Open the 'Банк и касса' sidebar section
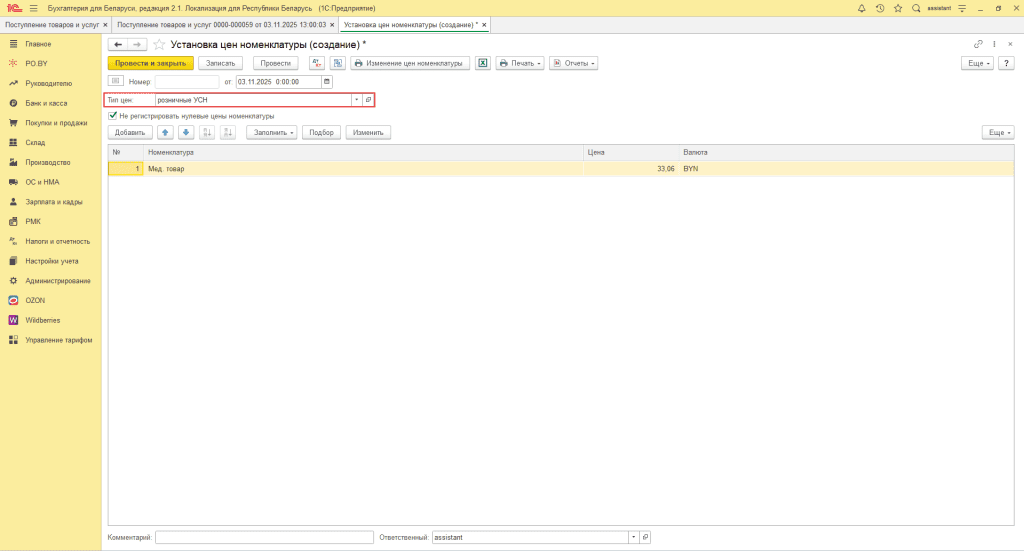 (x=46, y=103)
